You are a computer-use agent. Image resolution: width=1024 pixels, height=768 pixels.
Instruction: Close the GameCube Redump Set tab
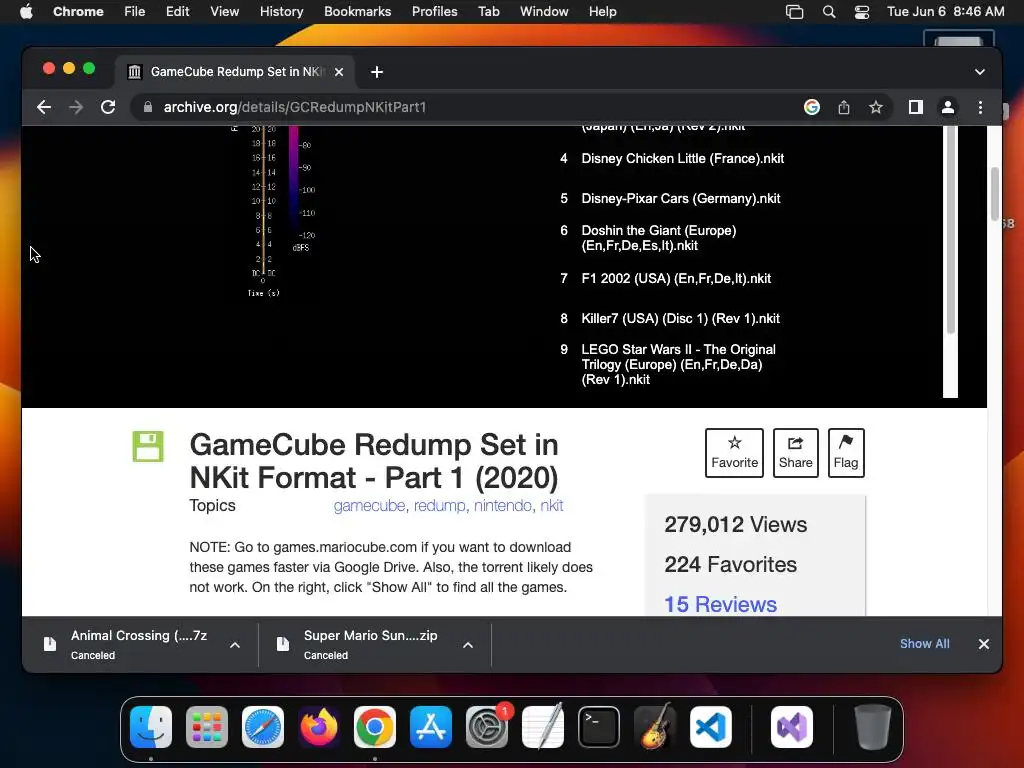tap(339, 72)
